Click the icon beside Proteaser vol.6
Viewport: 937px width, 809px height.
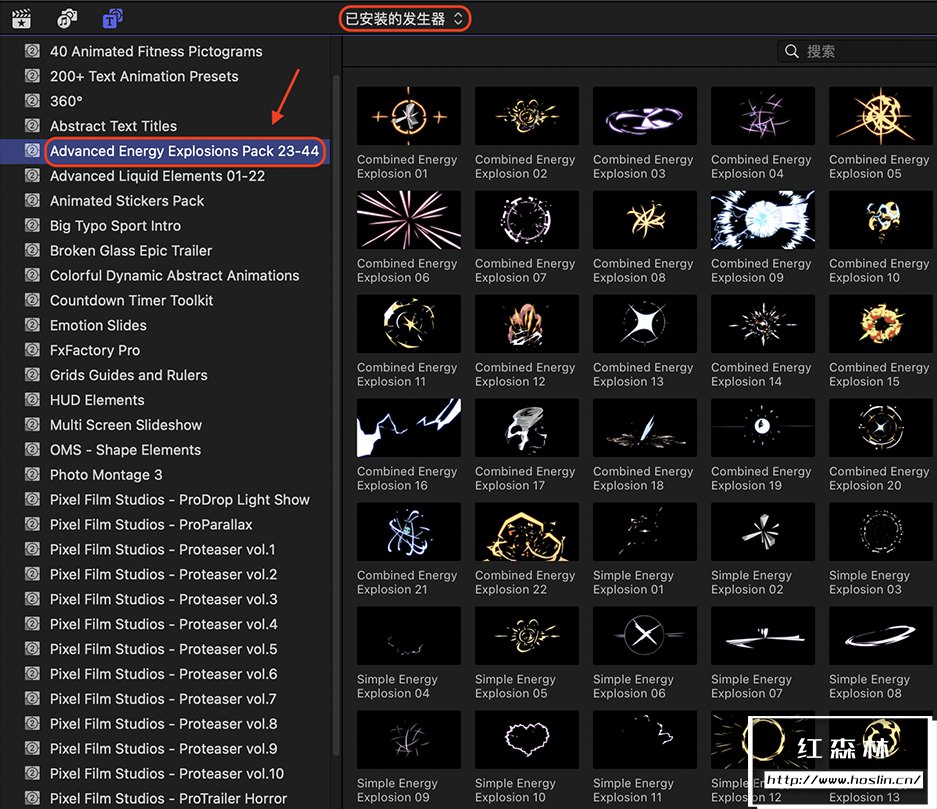pyautogui.click(x=32, y=673)
